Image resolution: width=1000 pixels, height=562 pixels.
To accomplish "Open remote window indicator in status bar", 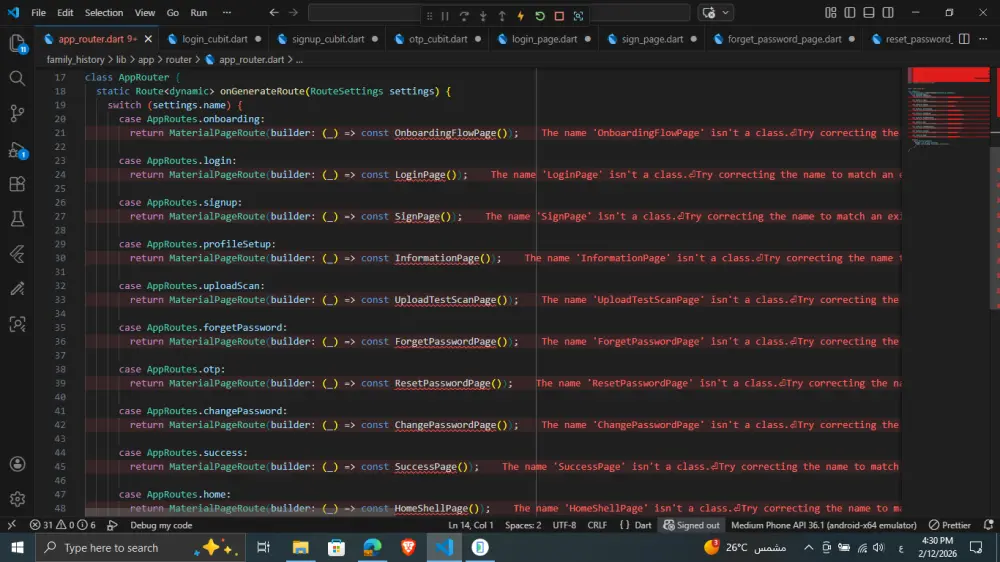I will tap(11, 525).
